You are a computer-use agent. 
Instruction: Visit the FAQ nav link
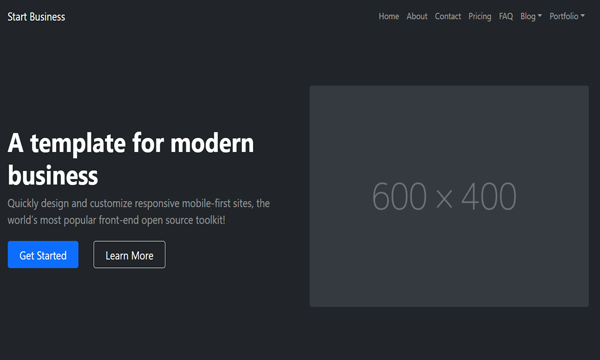click(506, 16)
